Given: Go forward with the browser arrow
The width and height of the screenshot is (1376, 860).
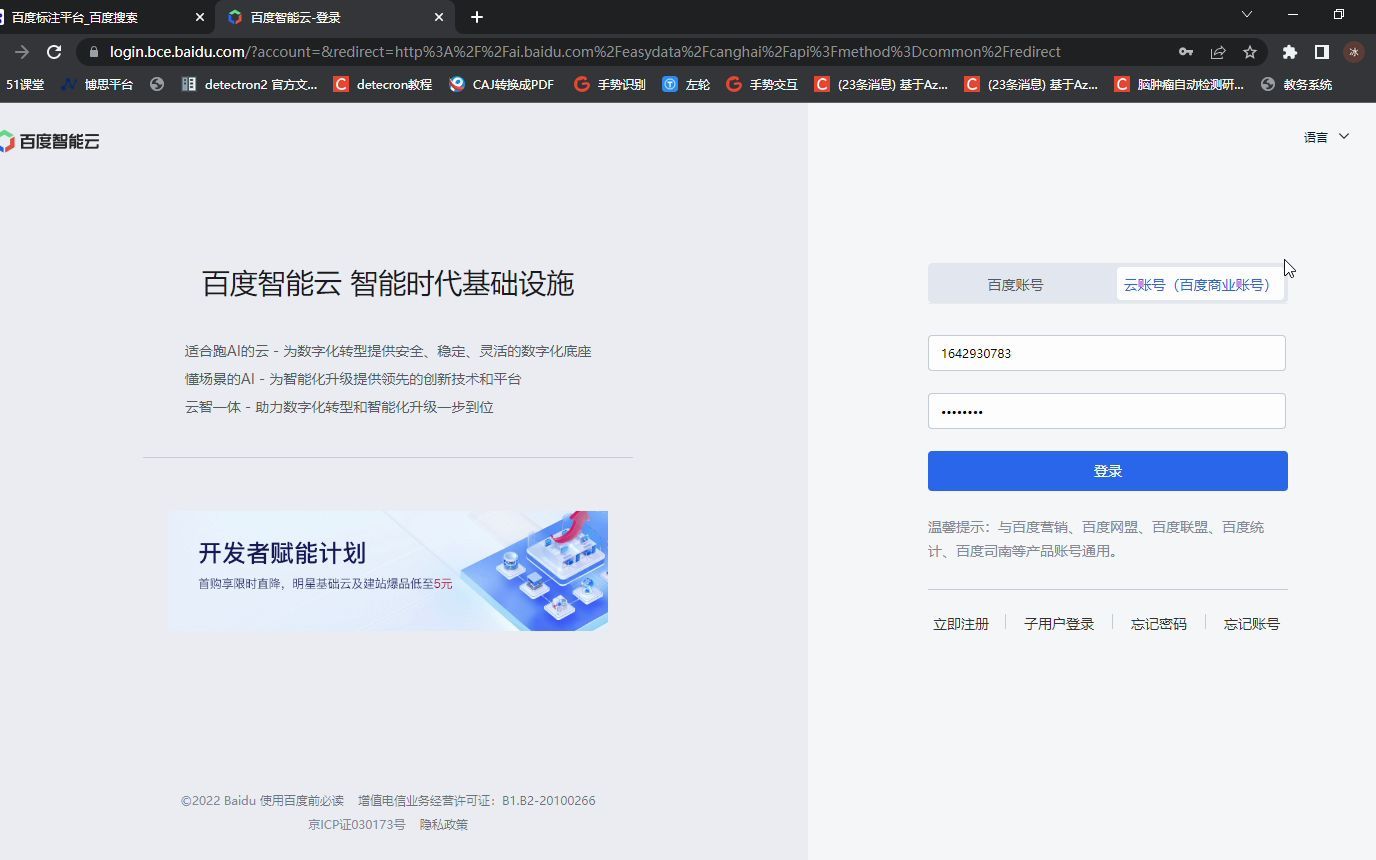Looking at the screenshot, I should tap(21, 52).
